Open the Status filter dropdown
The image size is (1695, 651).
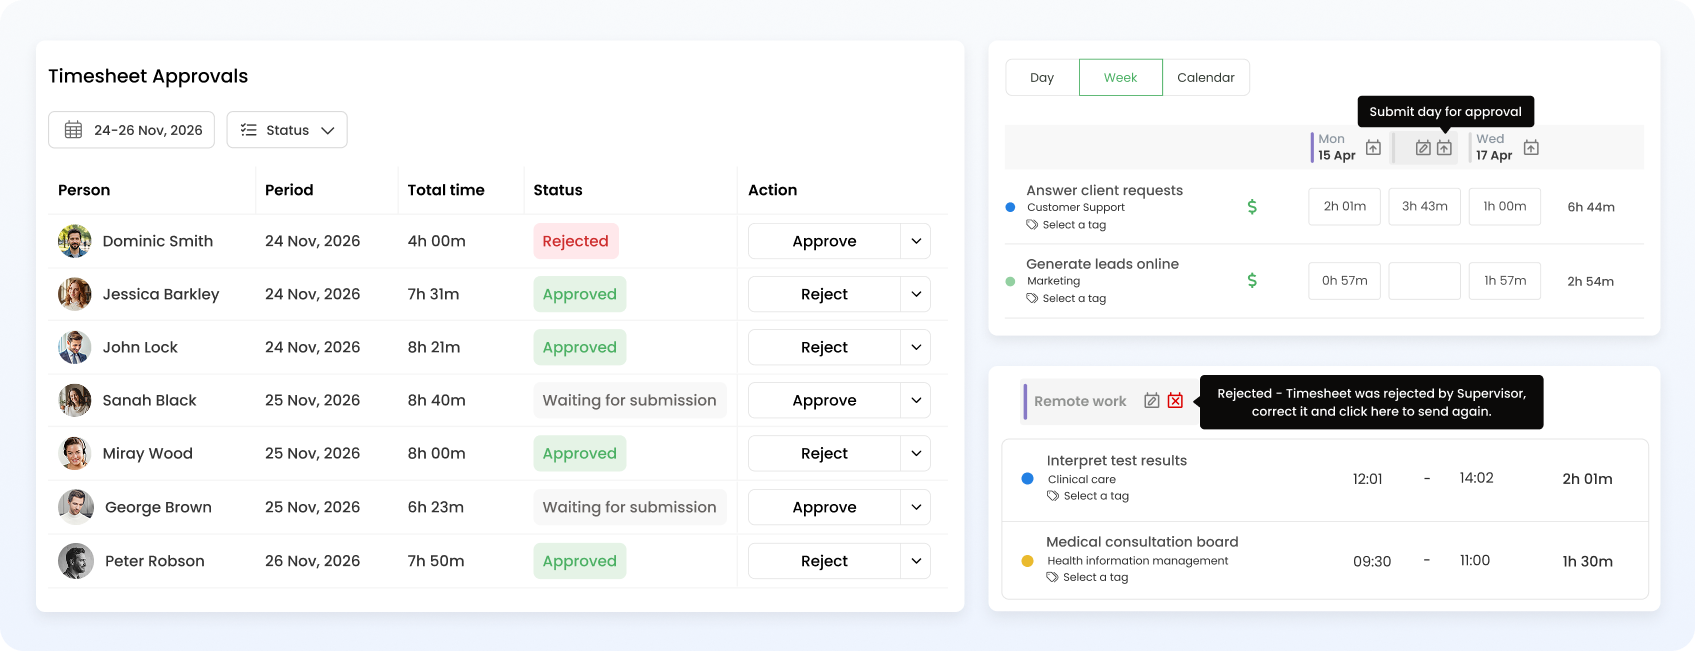coord(287,130)
